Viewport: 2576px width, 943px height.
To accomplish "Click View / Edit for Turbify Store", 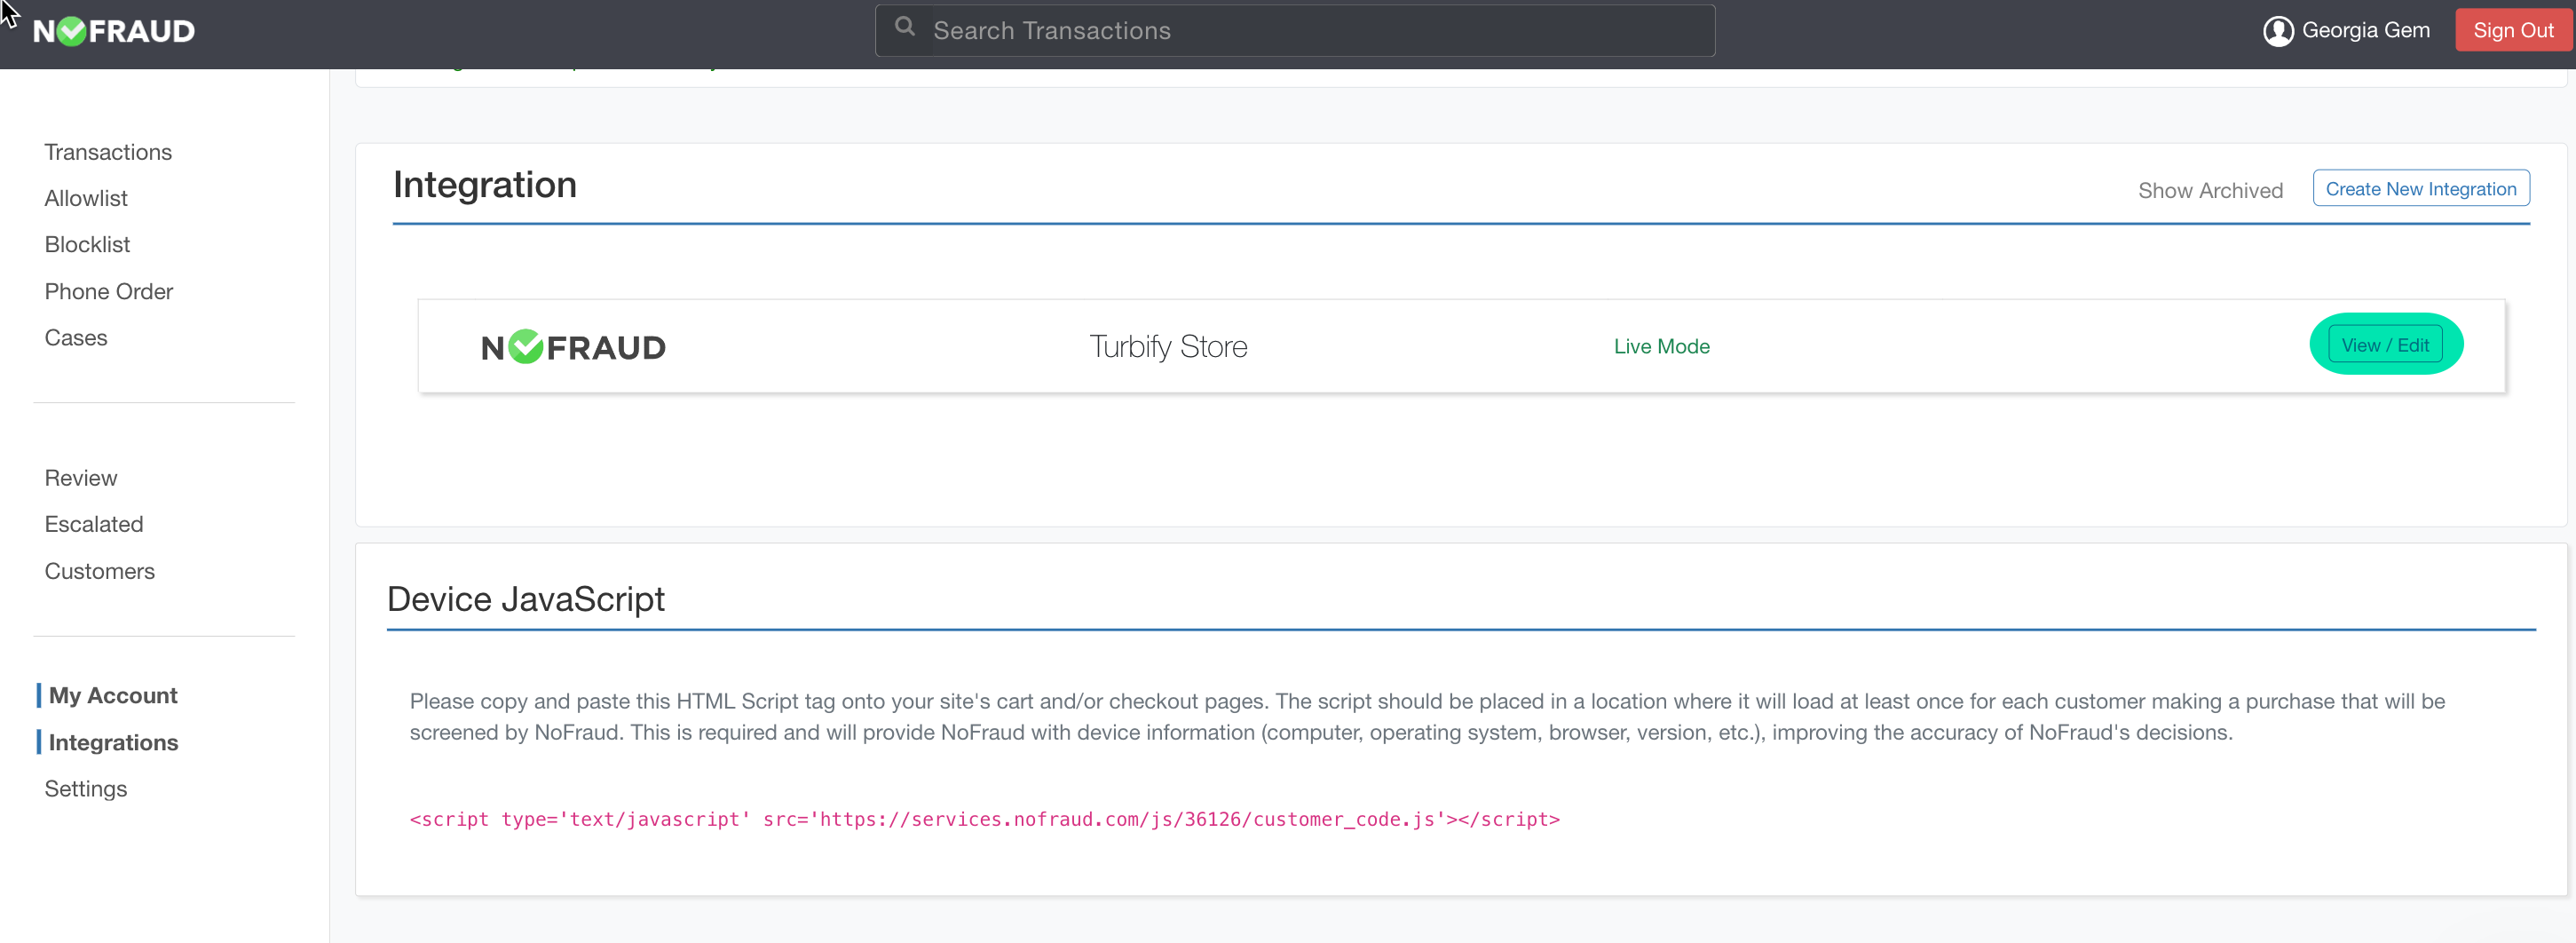I will point(2387,344).
